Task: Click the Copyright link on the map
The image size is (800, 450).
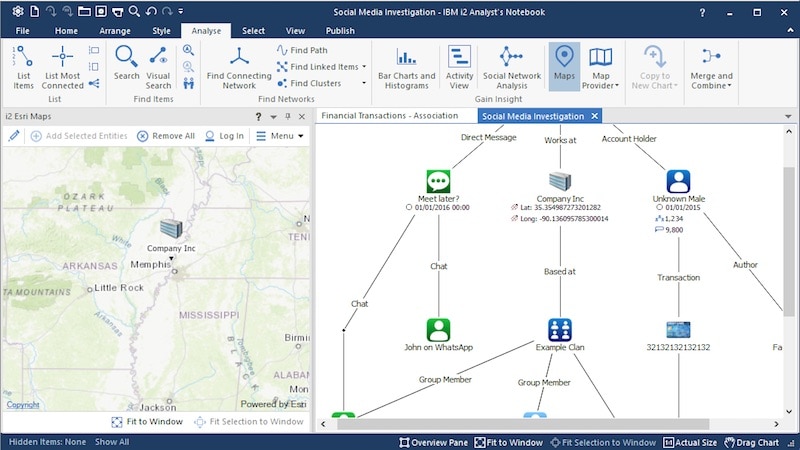Action: [23, 405]
